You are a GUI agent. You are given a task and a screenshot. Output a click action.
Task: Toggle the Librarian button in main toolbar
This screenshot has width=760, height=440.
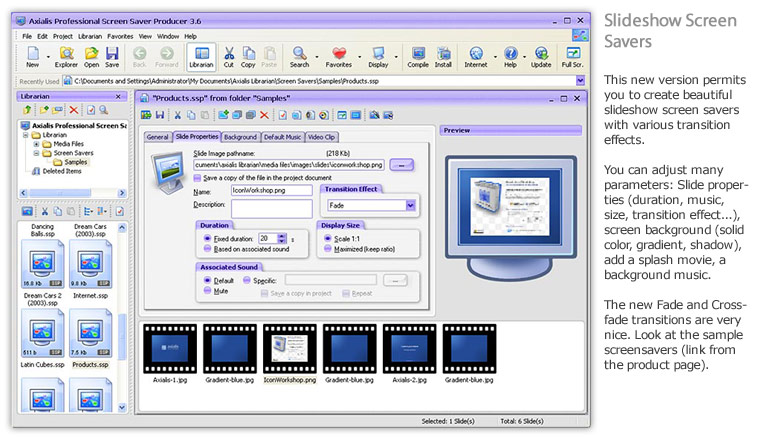pos(201,57)
